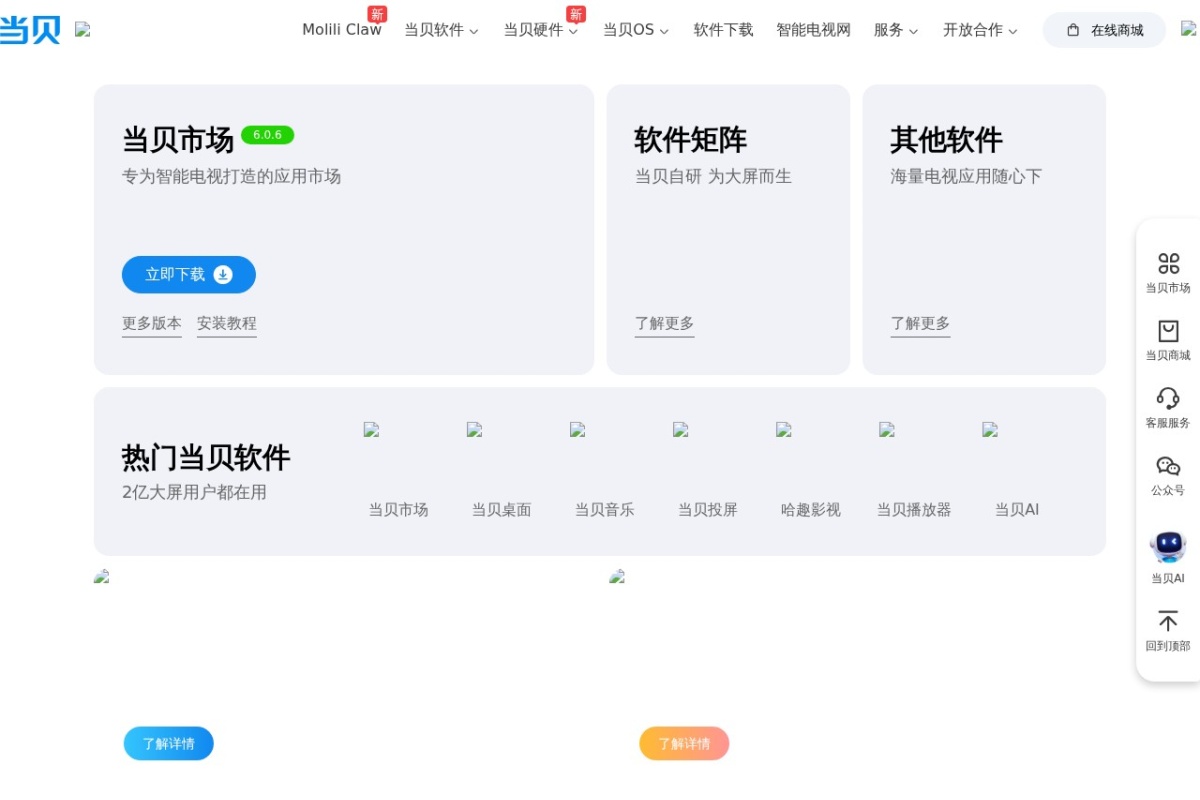
Task: Click 其他软件 card heading
Action: pyautogui.click(x=947, y=140)
